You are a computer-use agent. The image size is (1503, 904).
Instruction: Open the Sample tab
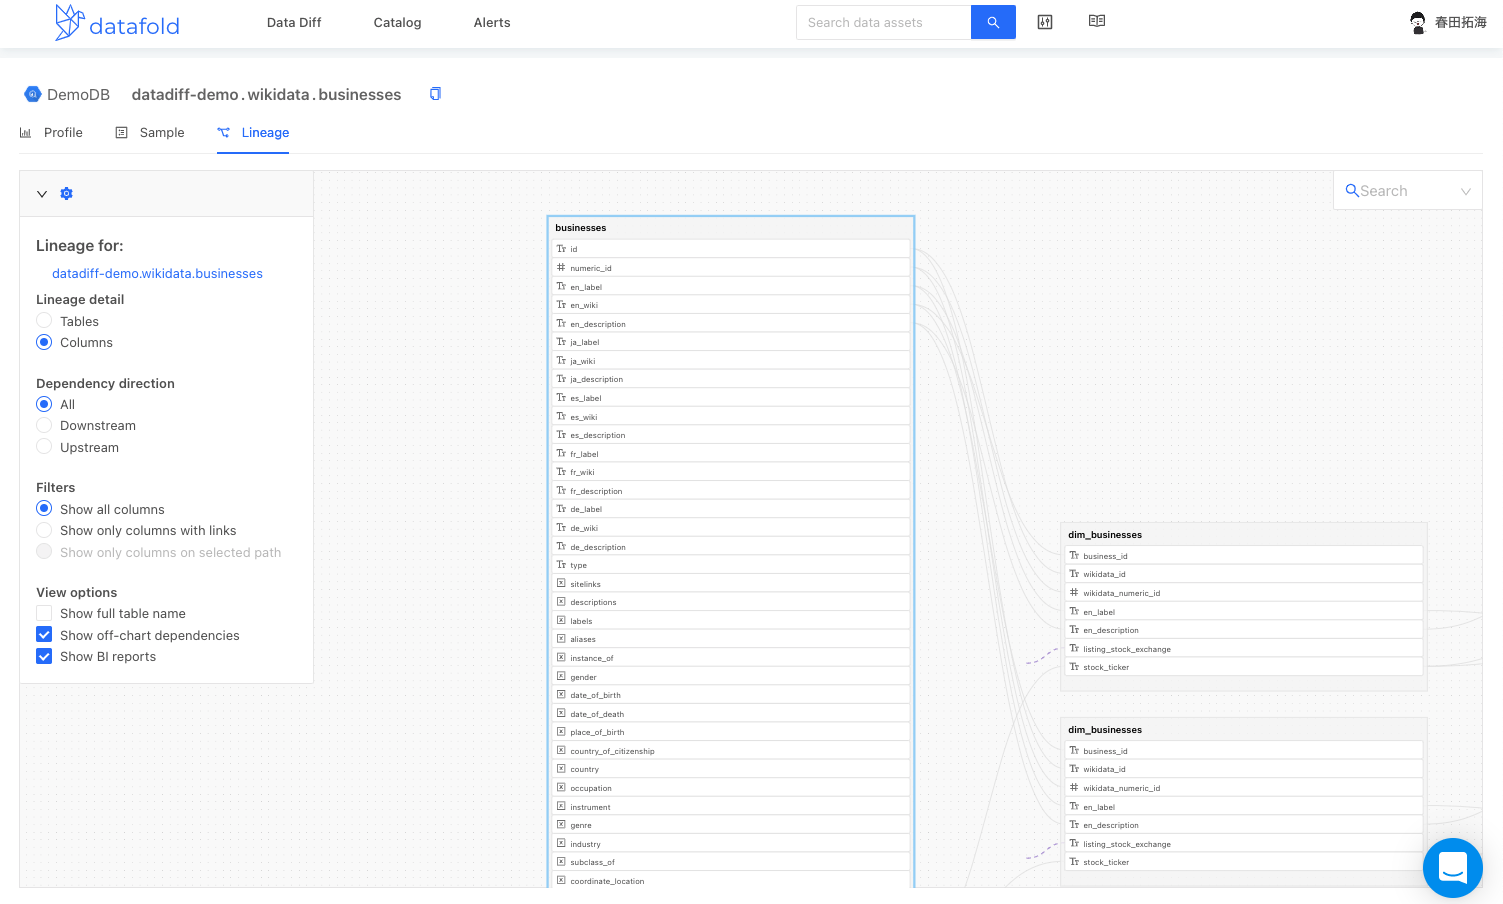pyautogui.click(x=151, y=133)
